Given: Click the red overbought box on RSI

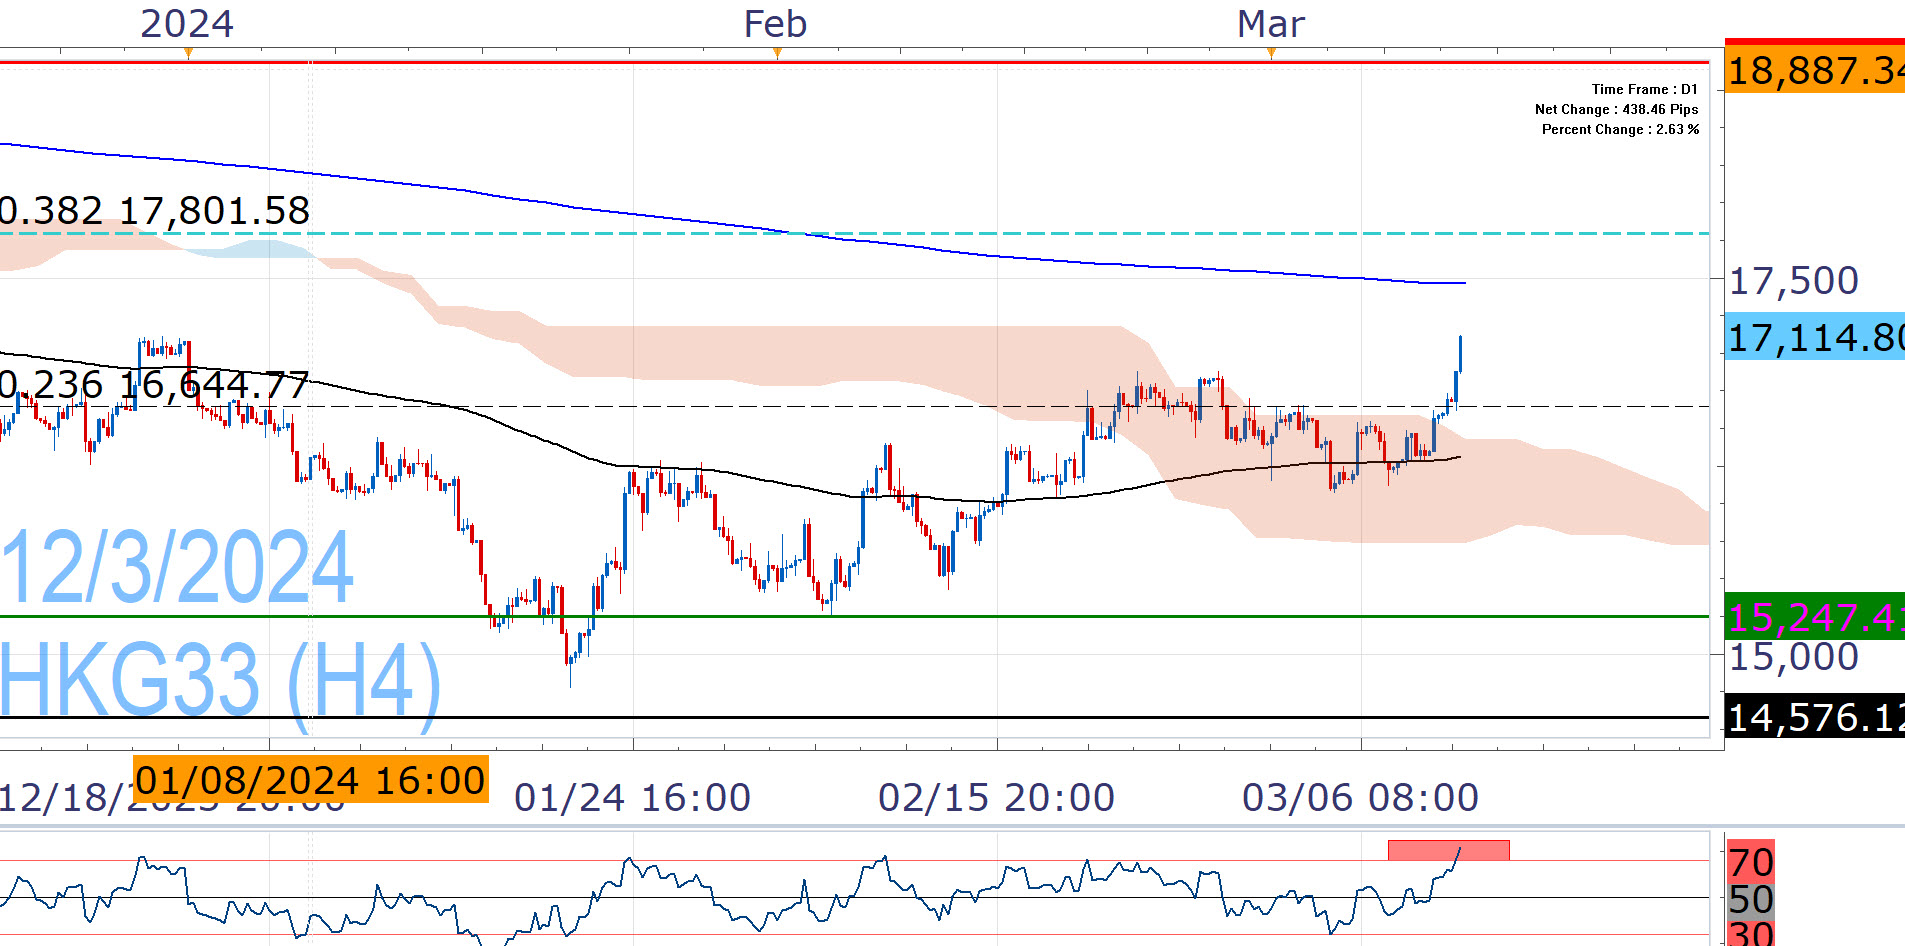Looking at the screenshot, I should 1448,850.
